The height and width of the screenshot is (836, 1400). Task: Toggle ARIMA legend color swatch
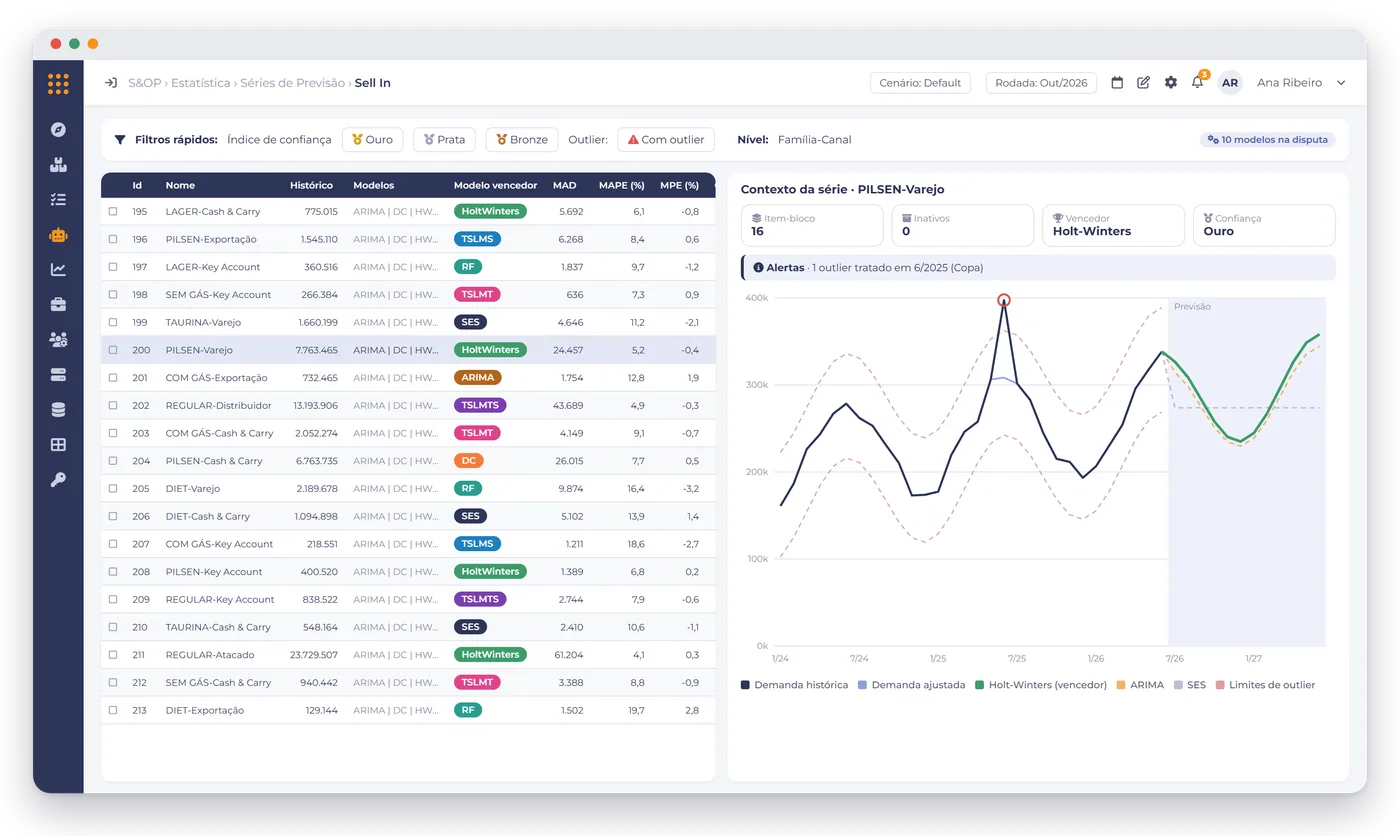[1121, 685]
